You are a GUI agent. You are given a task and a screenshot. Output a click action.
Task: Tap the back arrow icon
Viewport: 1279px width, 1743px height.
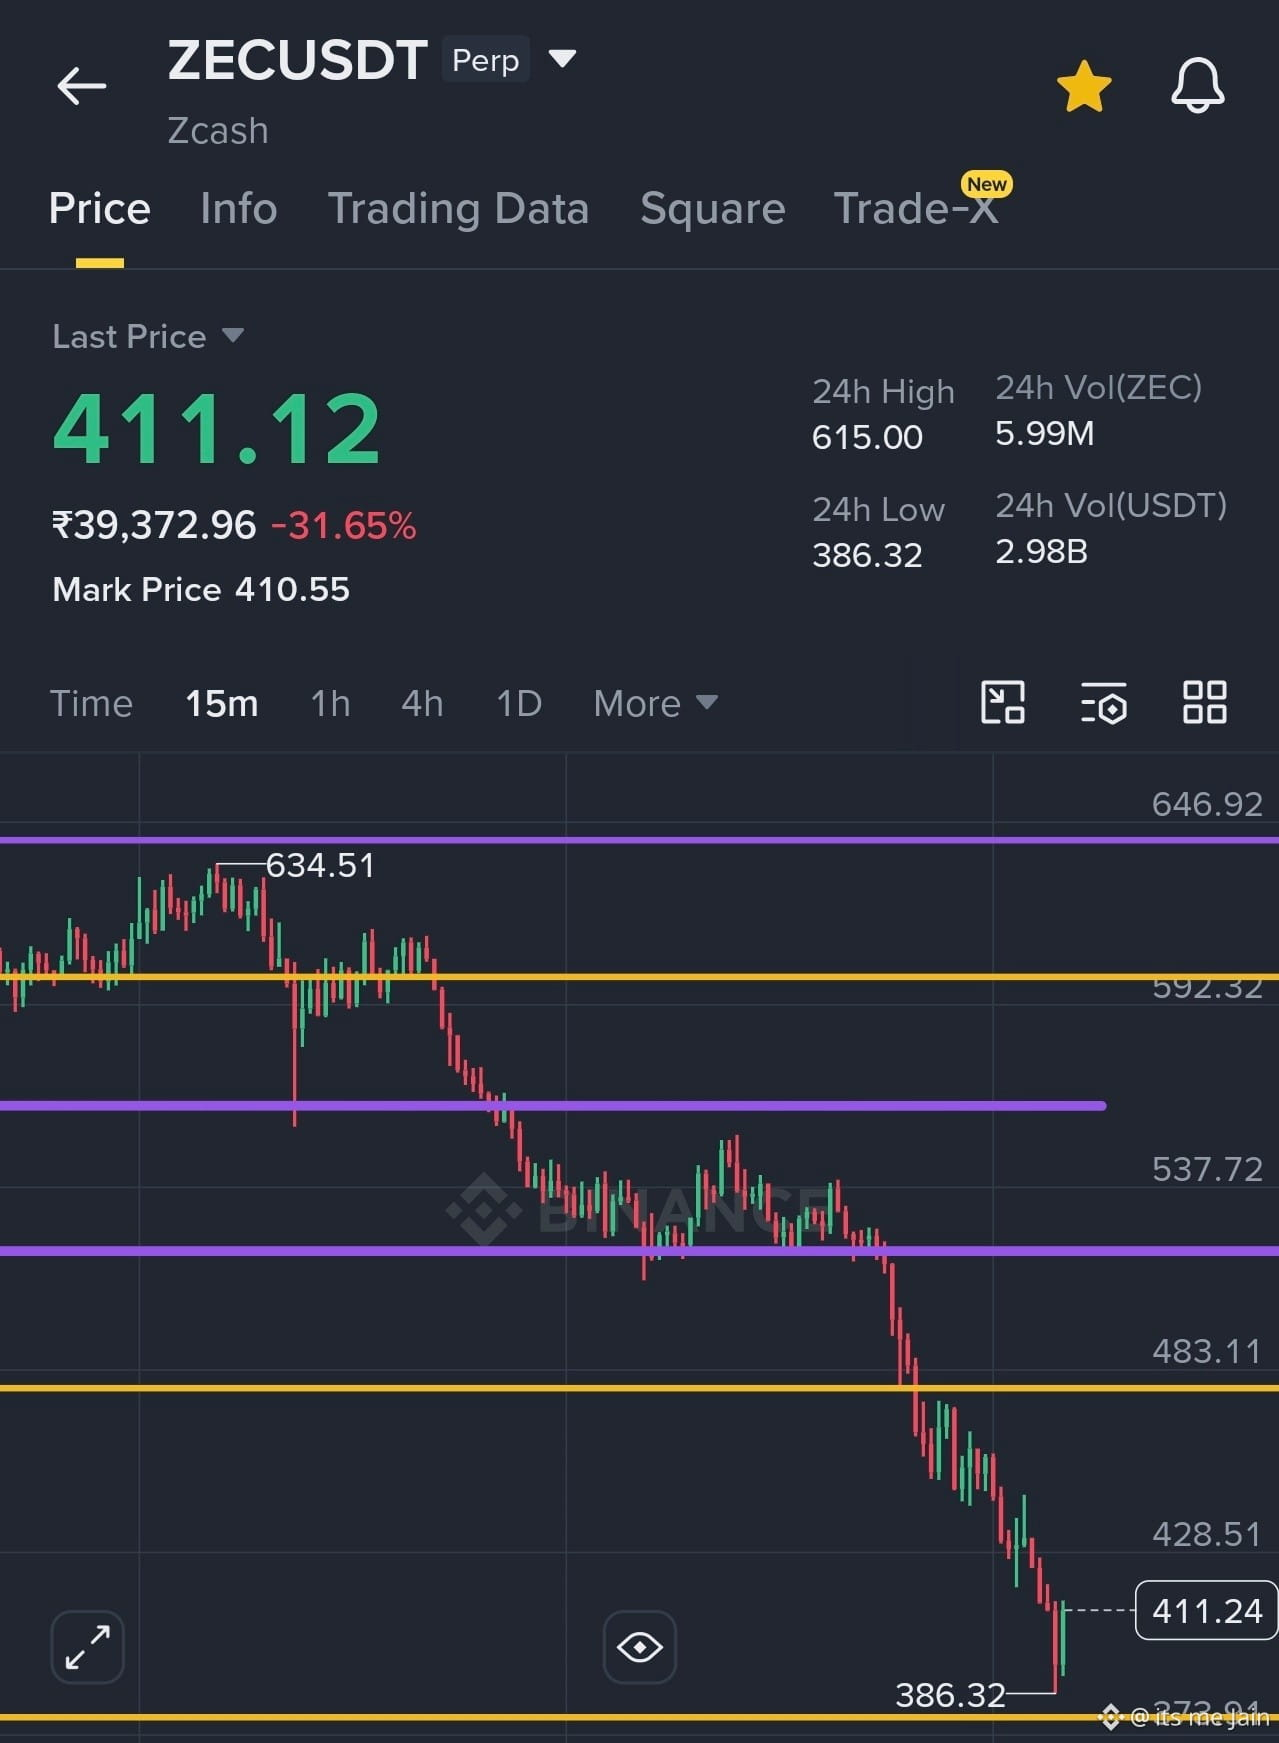coord(81,86)
